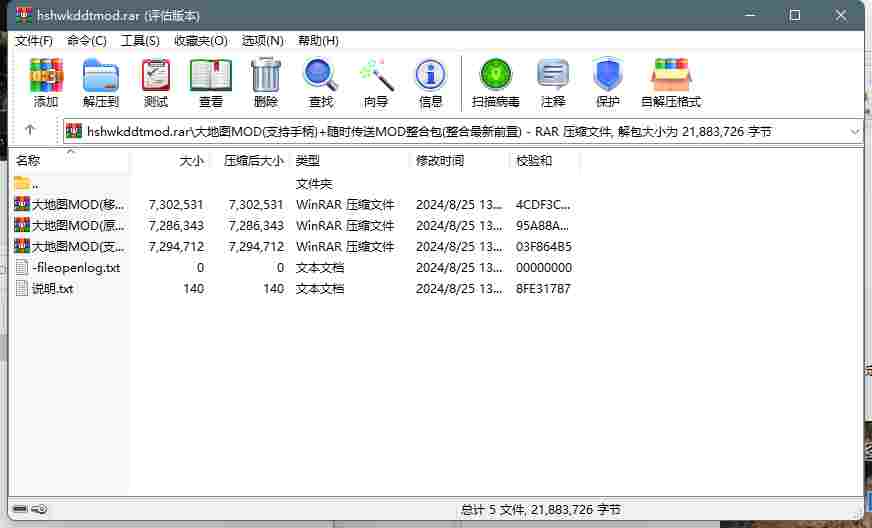The width and height of the screenshot is (872, 528).
Task: Click the archive icon of 大地图MOD(移... file
Action: [x=22, y=204]
